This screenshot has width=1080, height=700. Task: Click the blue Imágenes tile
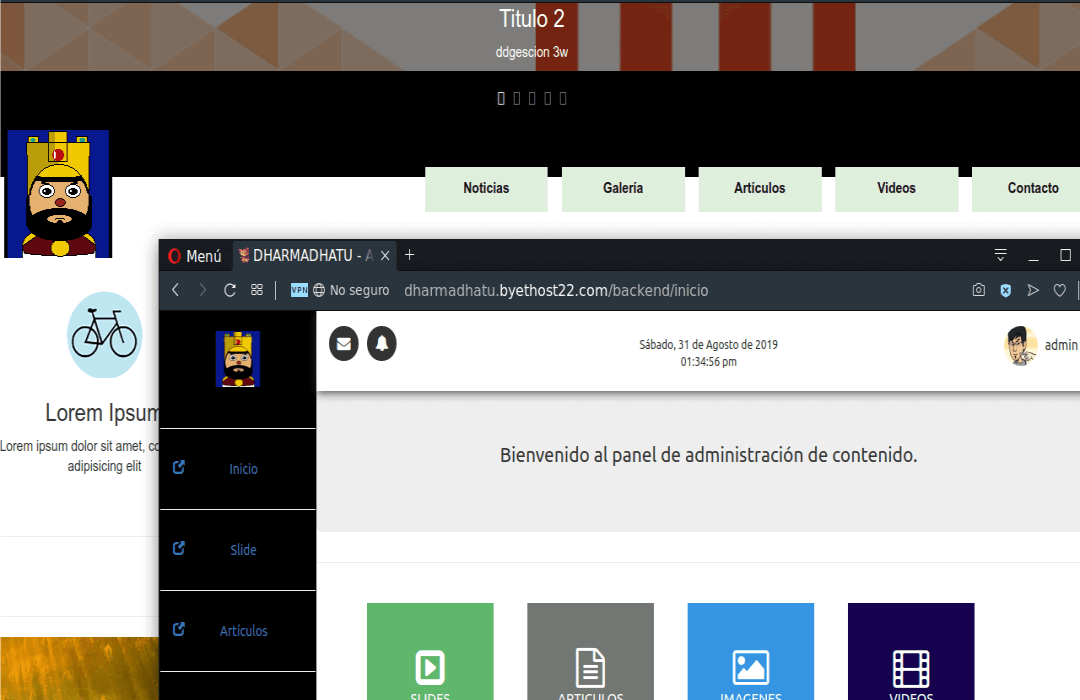750,655
